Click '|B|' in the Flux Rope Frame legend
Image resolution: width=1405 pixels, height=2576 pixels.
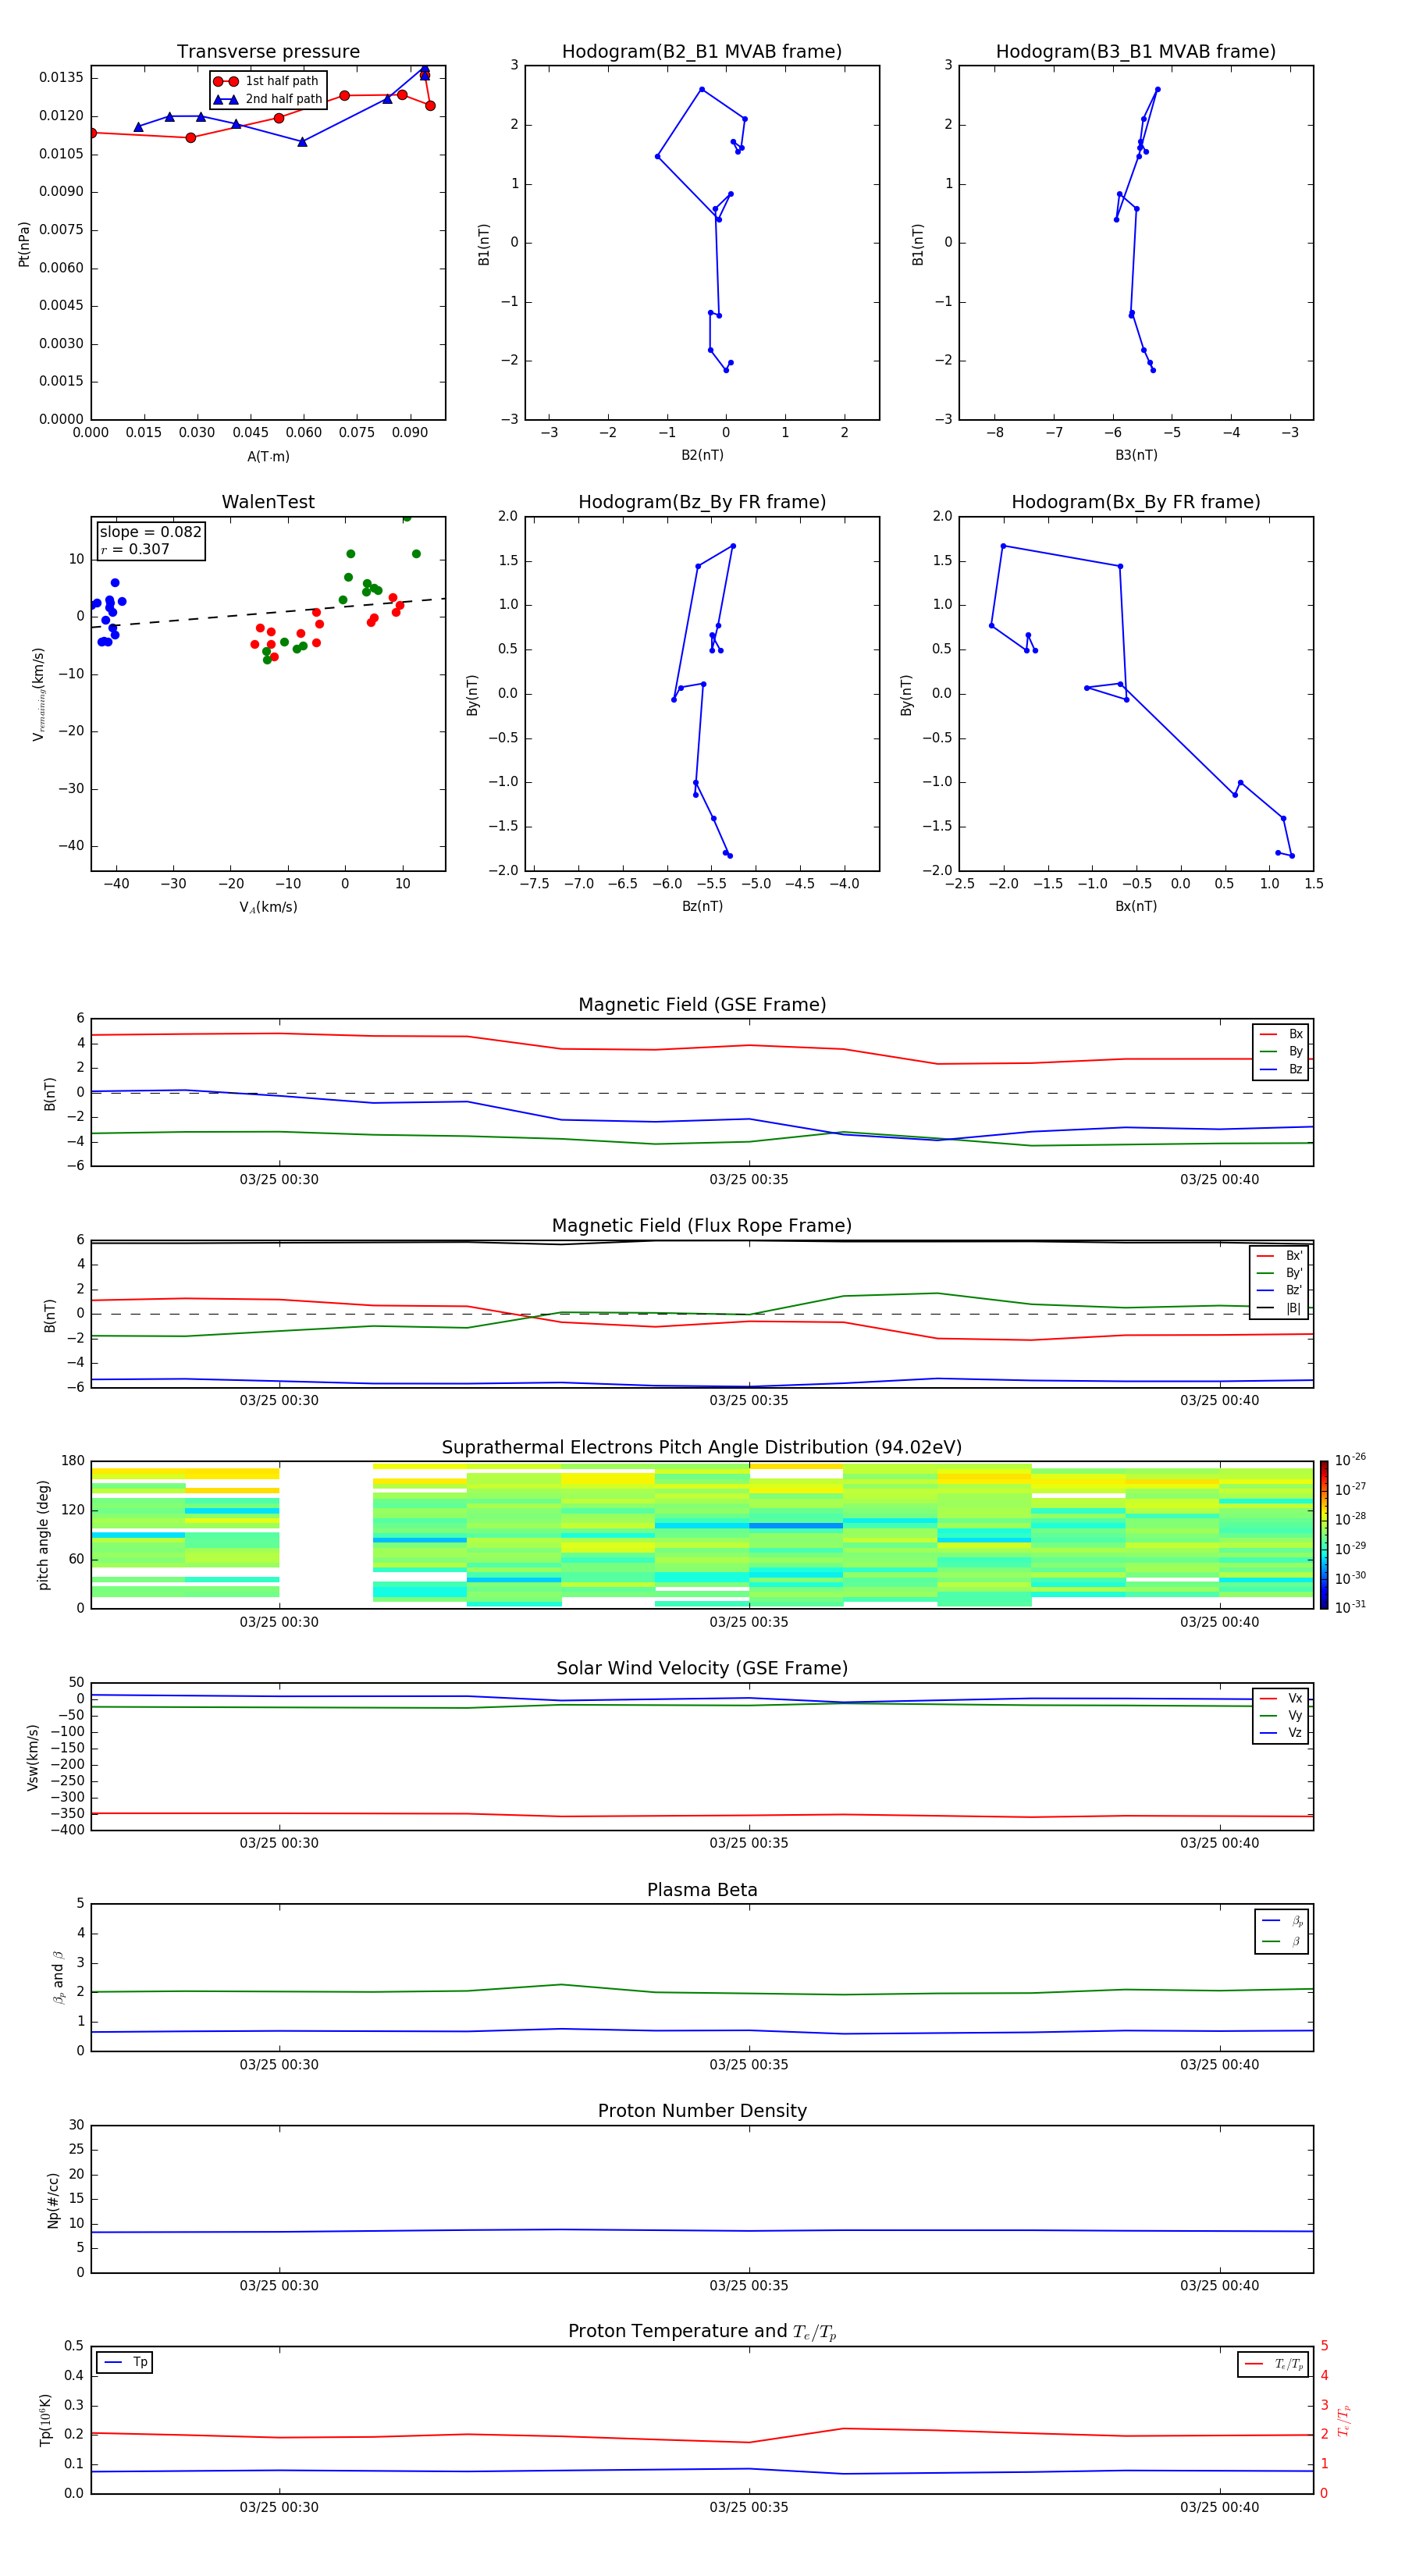[1293, 1308]
